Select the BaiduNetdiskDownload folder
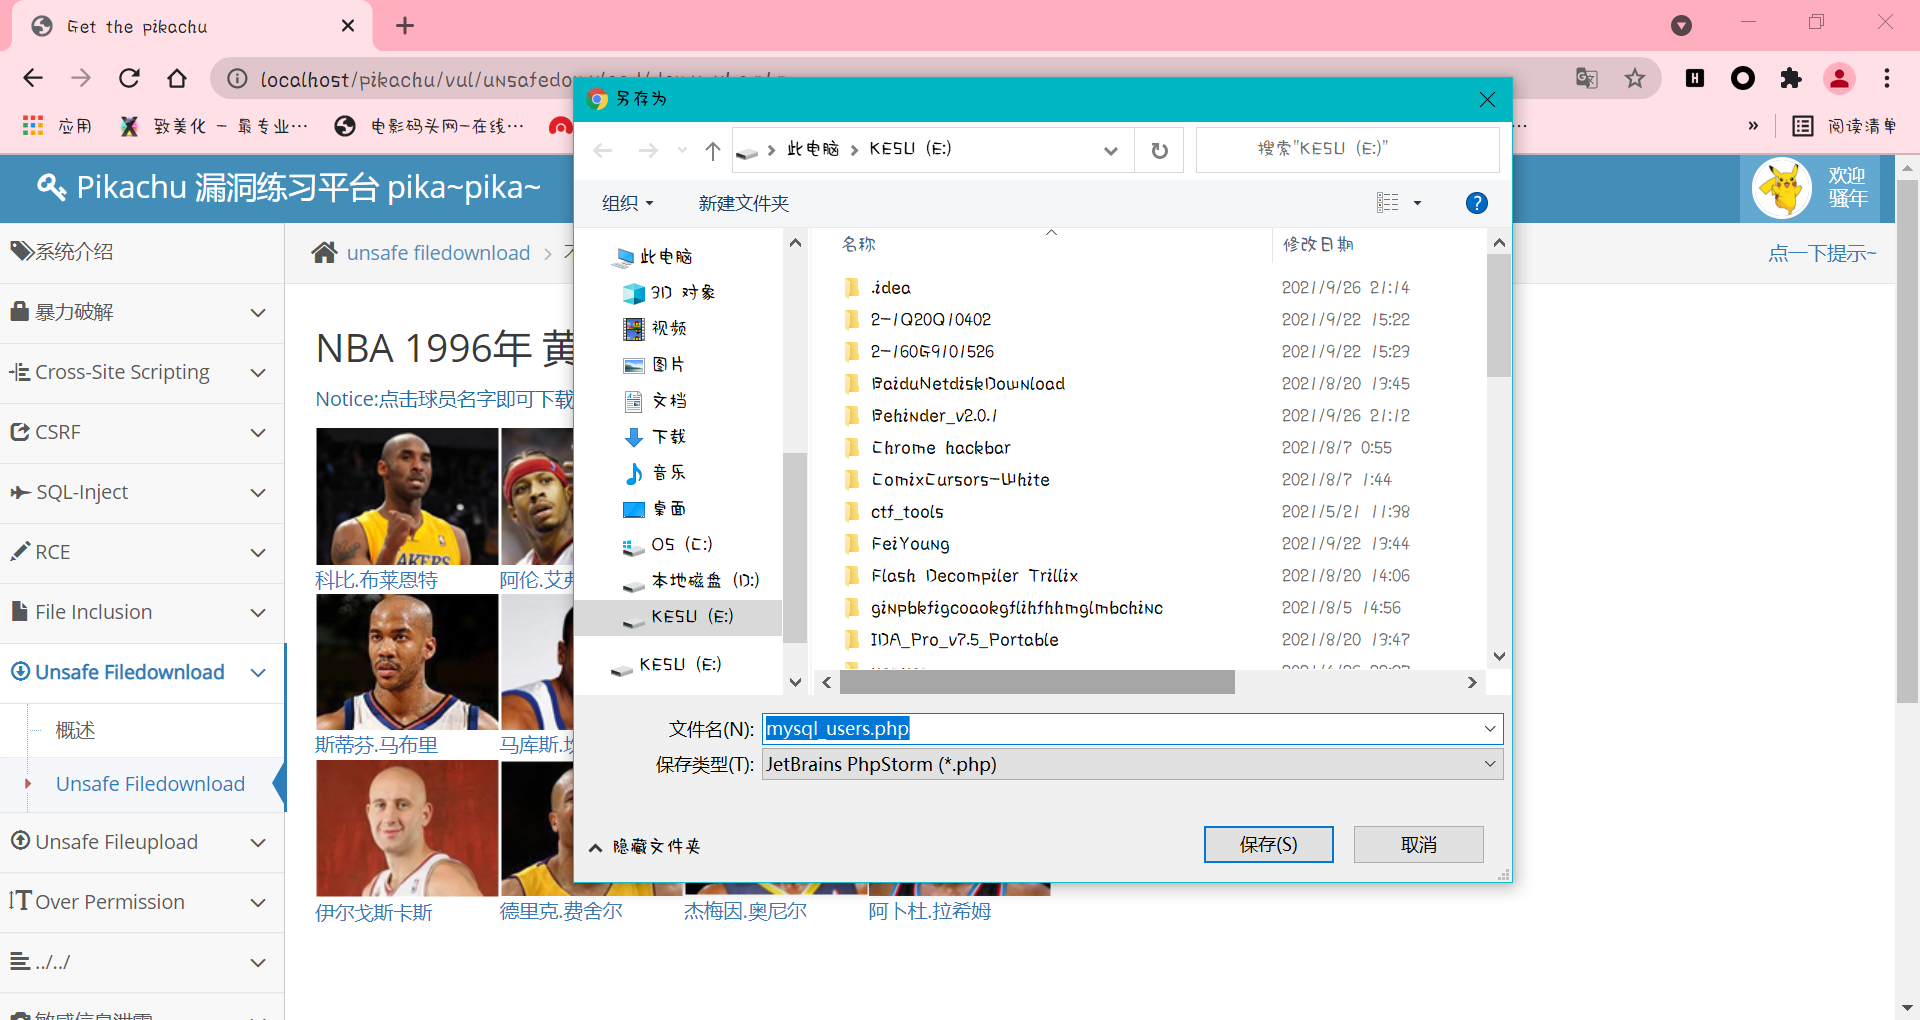 (x=967, y=384)
